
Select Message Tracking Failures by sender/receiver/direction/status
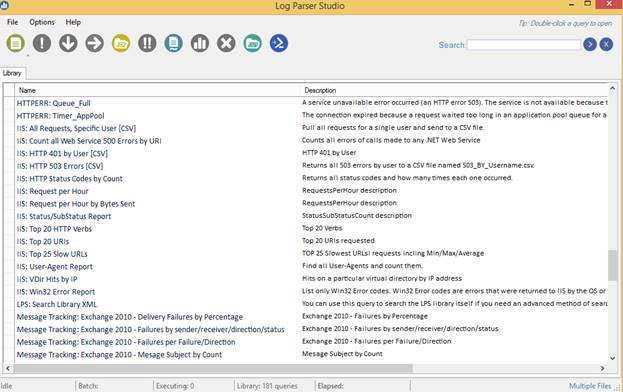pos(151,330)
